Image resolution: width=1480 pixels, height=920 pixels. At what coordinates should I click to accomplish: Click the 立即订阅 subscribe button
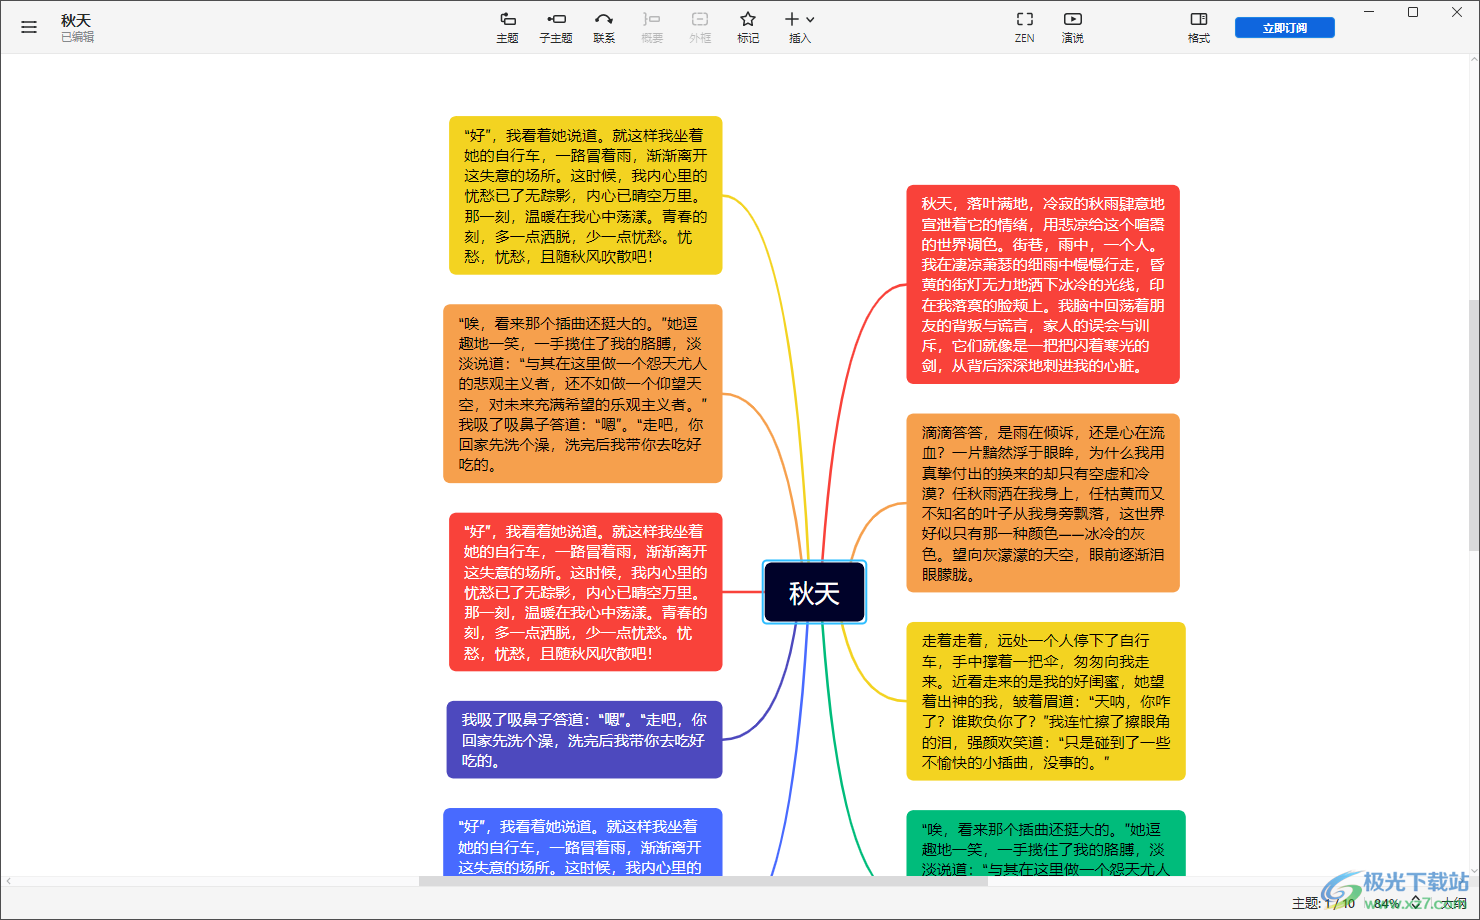[x=1285, y=28]
